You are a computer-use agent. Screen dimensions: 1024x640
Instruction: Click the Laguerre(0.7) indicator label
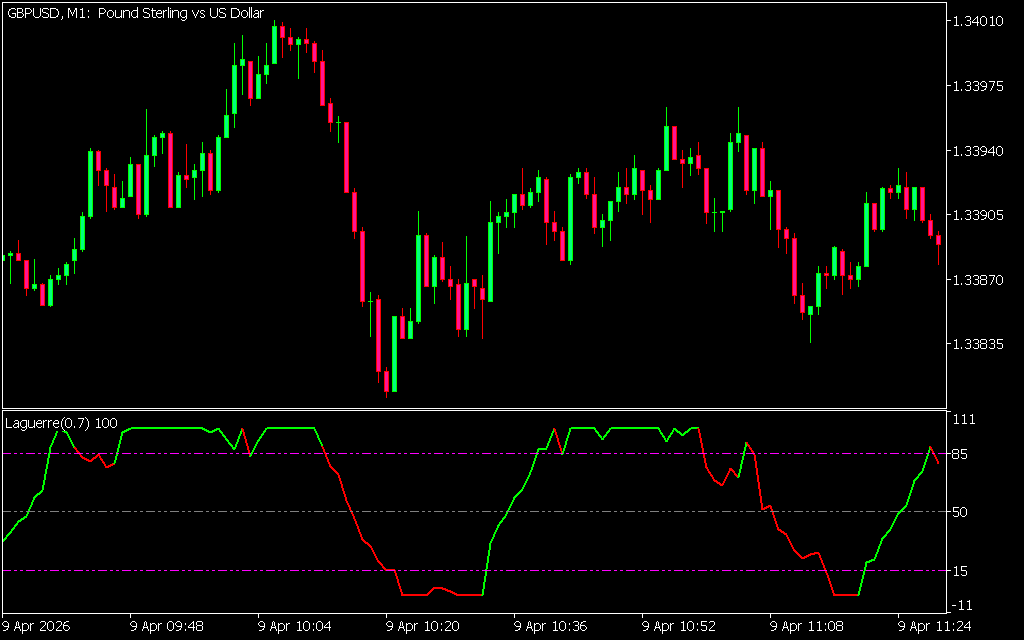(61, 423)
